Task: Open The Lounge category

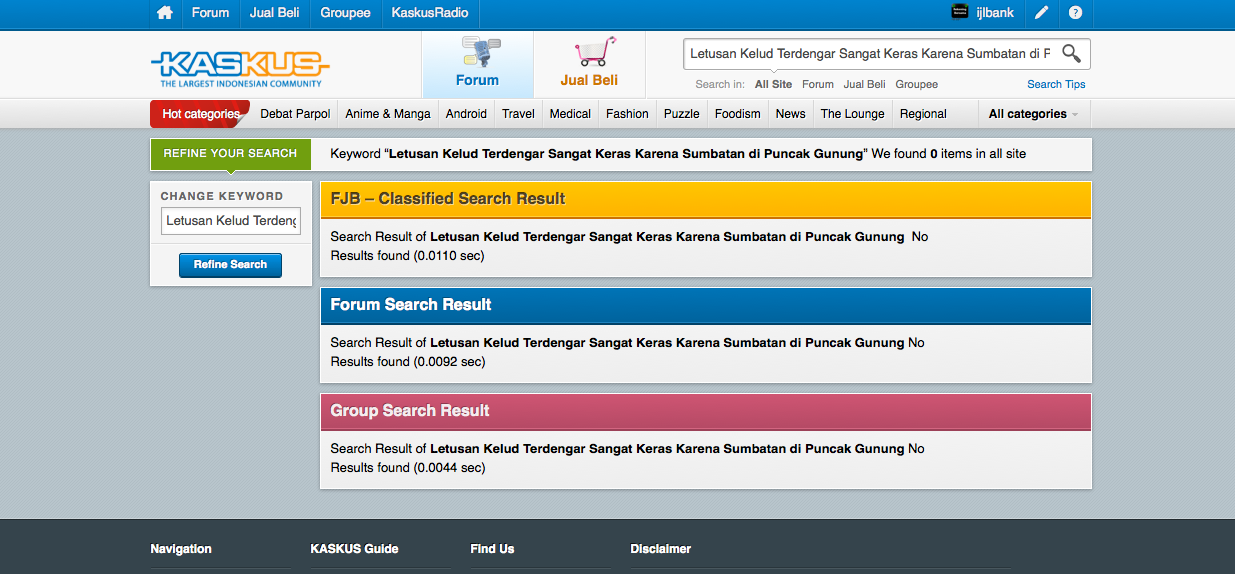Action: 853,114
